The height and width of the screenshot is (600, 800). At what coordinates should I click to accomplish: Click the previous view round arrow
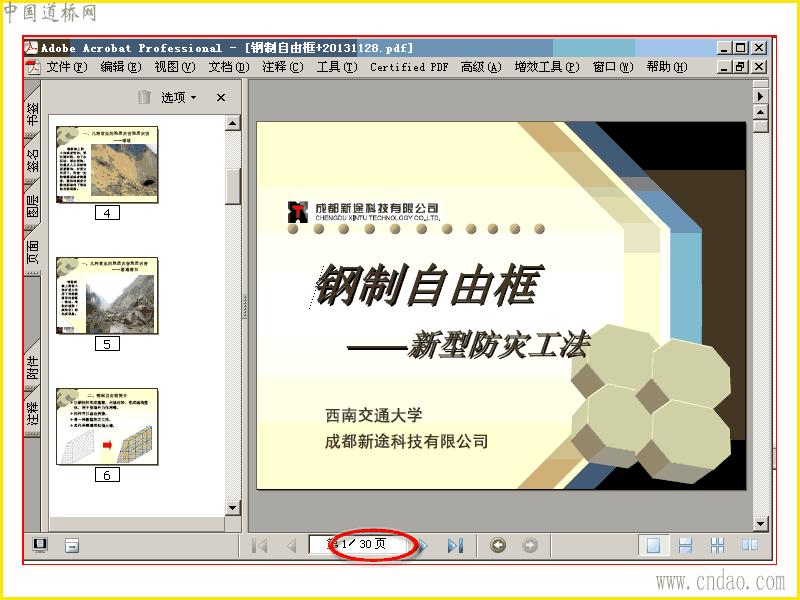coord(498,545)
